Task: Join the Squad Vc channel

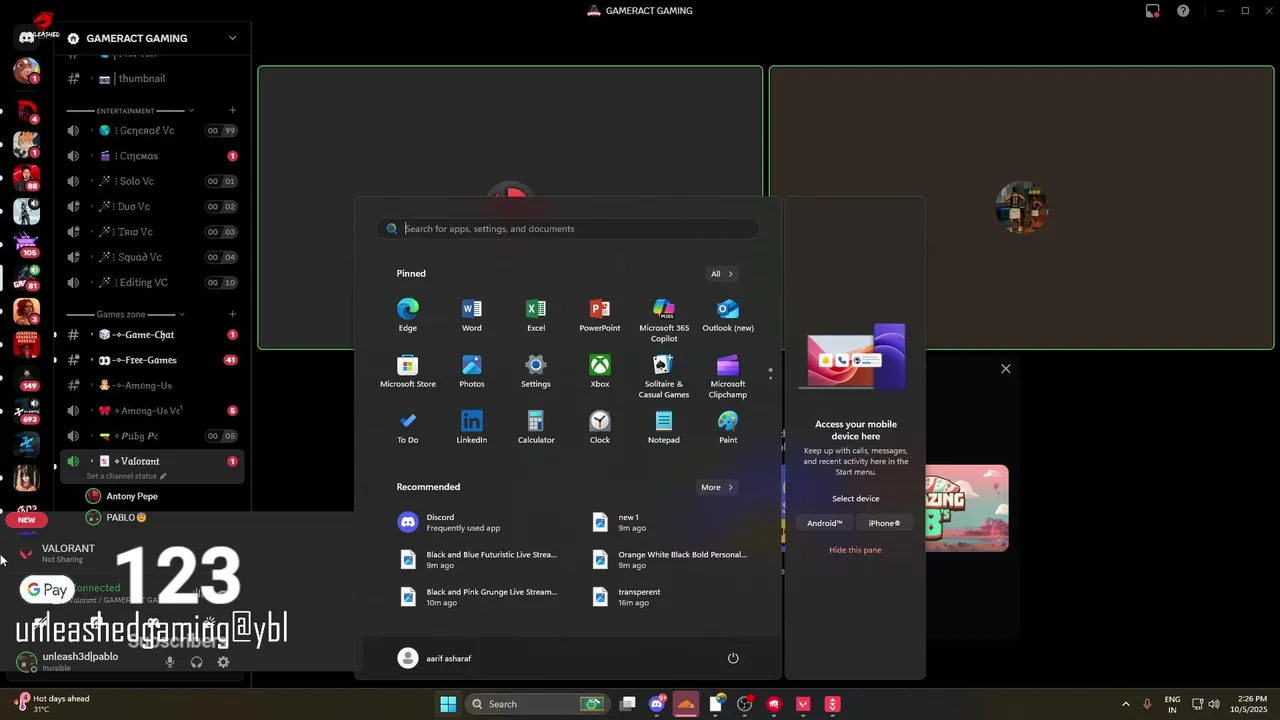Action: [150, 257]
